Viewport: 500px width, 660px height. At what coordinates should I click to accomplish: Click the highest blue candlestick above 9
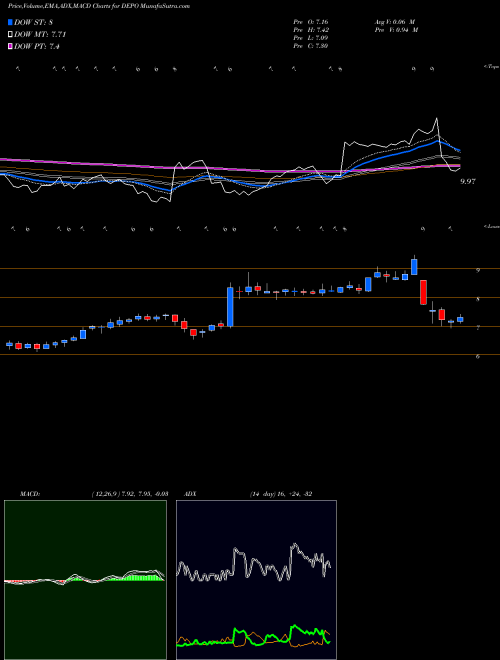414,267
